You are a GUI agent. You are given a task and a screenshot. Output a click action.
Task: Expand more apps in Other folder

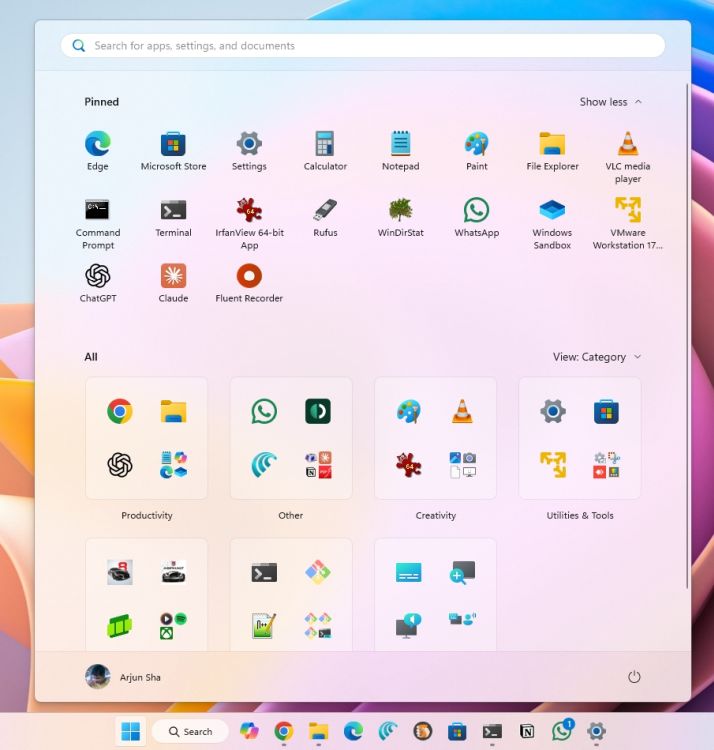(319, 464)
